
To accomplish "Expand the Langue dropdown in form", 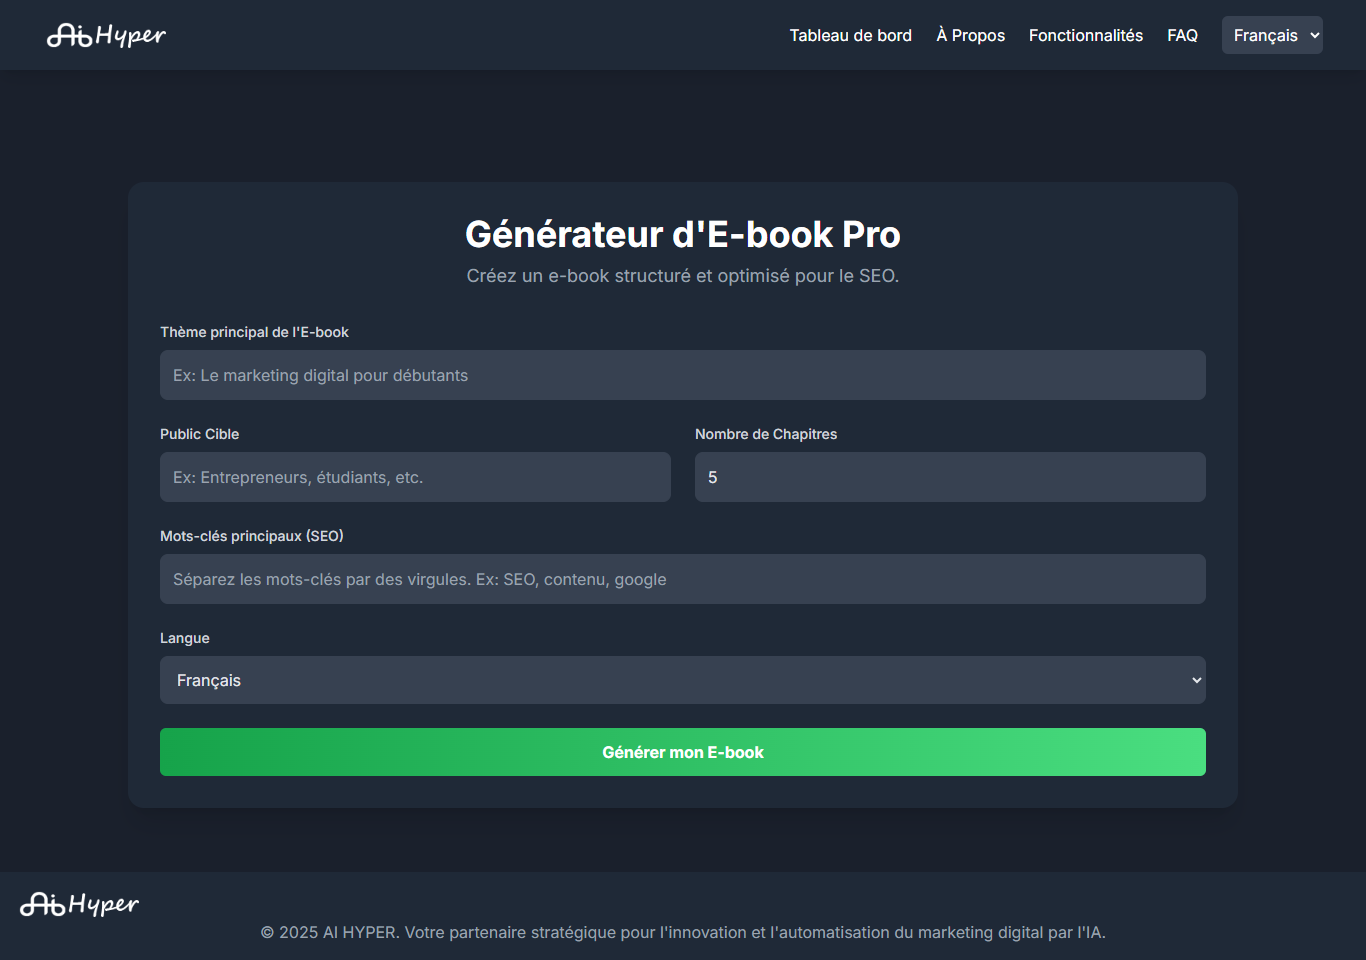I will pos(683,680).
